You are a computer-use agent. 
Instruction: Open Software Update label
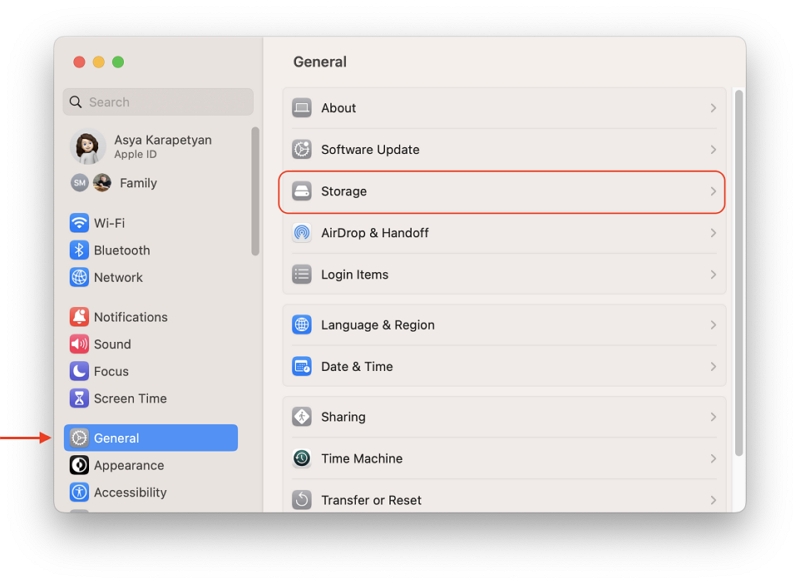point(370,149)
